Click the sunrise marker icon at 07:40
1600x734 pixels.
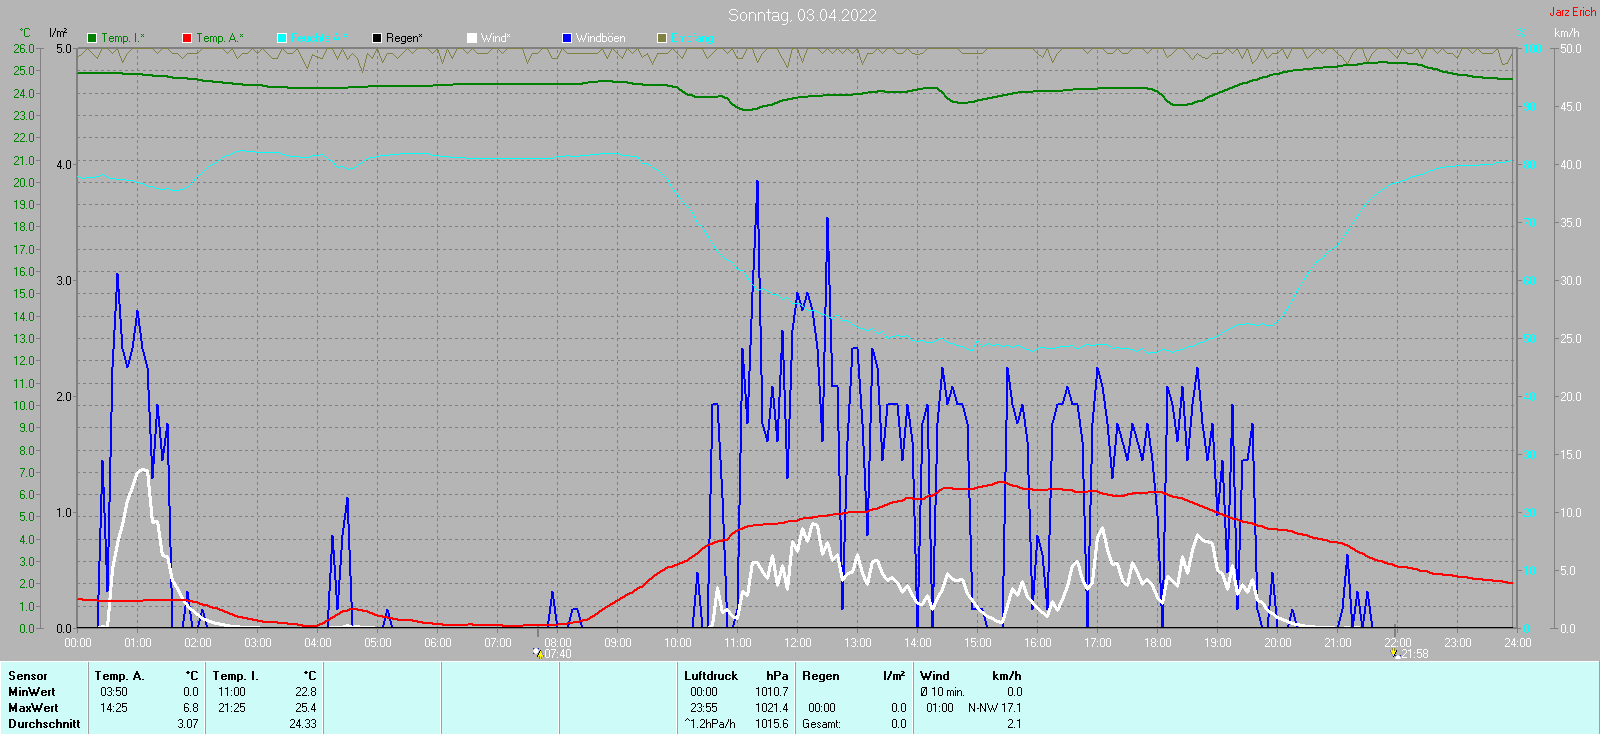[x=538, y=653]
